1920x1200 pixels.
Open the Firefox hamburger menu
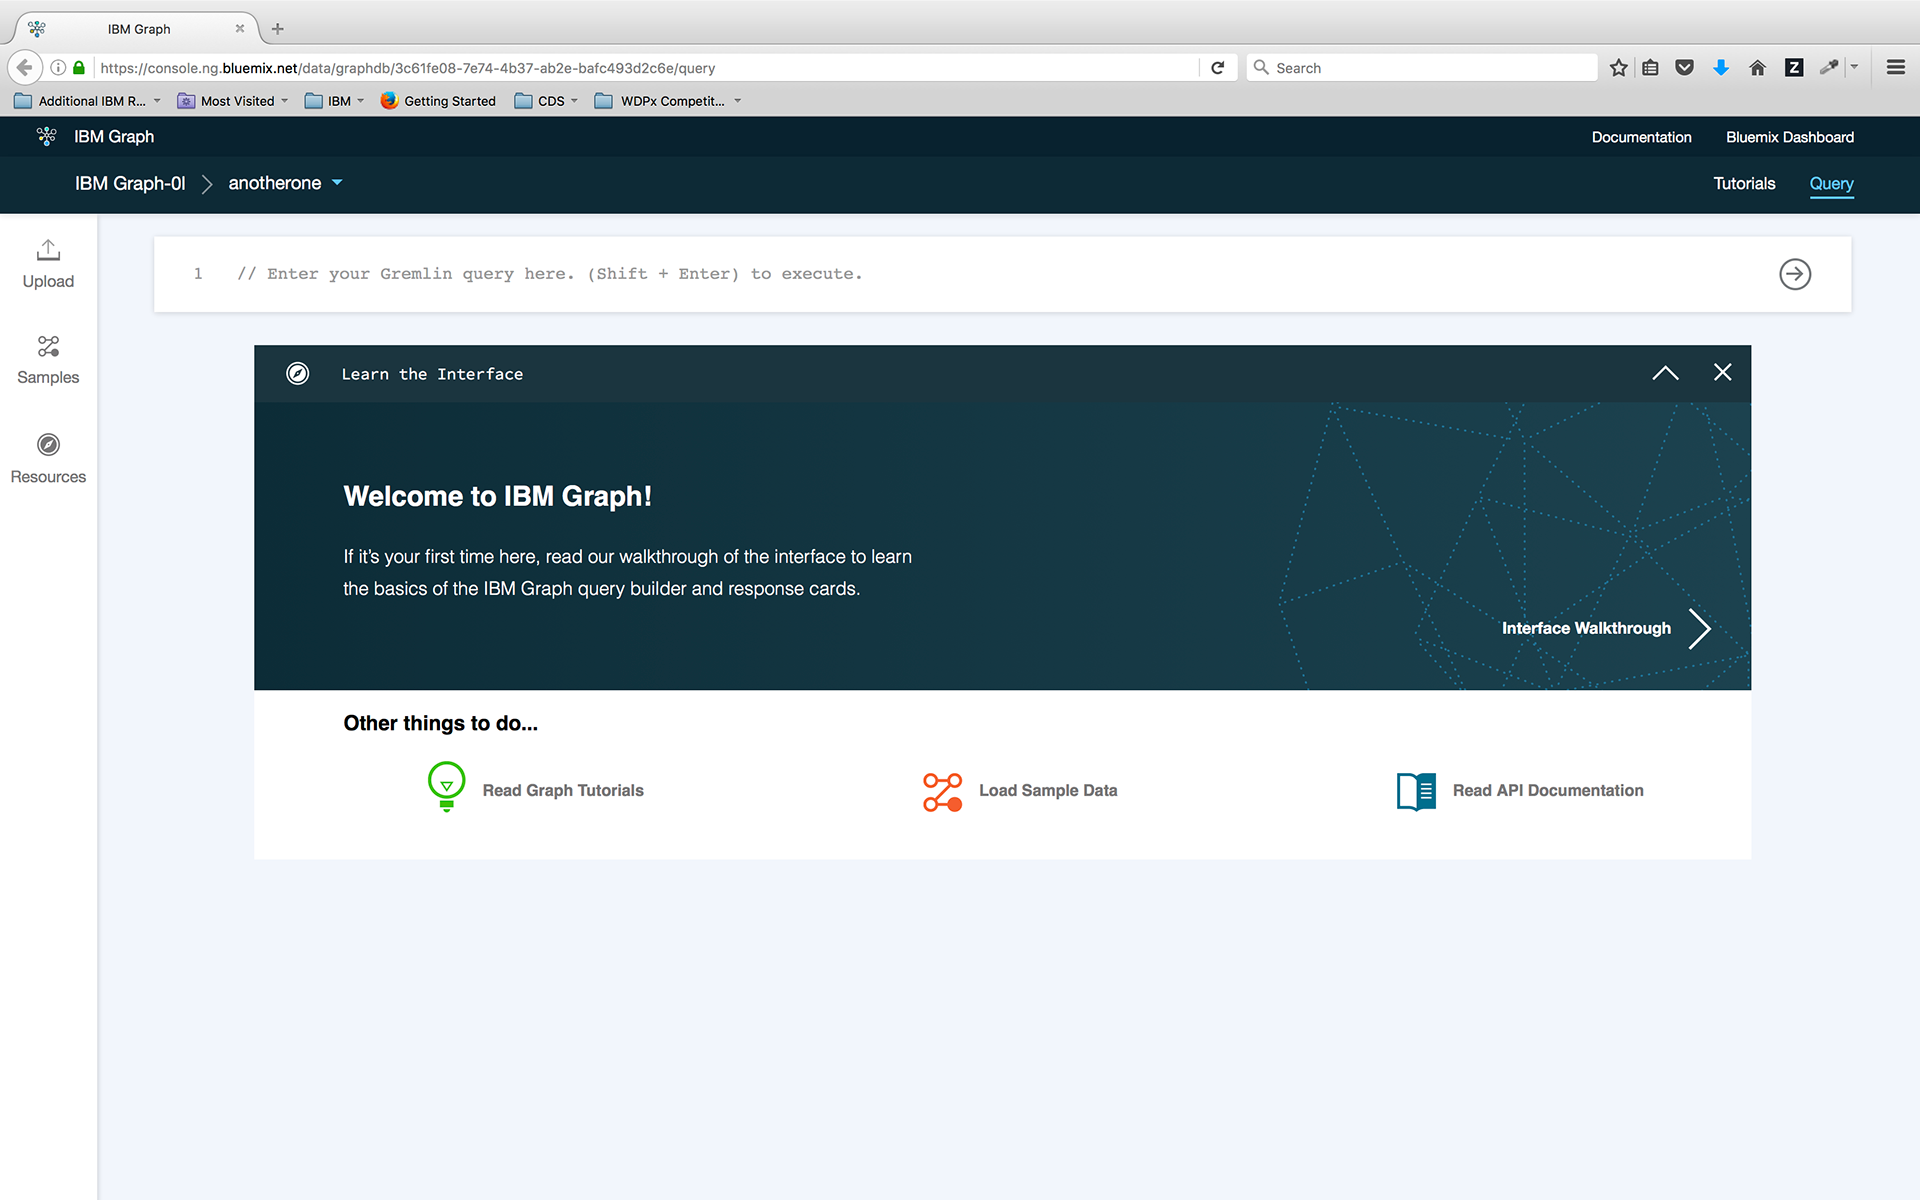[1895, 68]
